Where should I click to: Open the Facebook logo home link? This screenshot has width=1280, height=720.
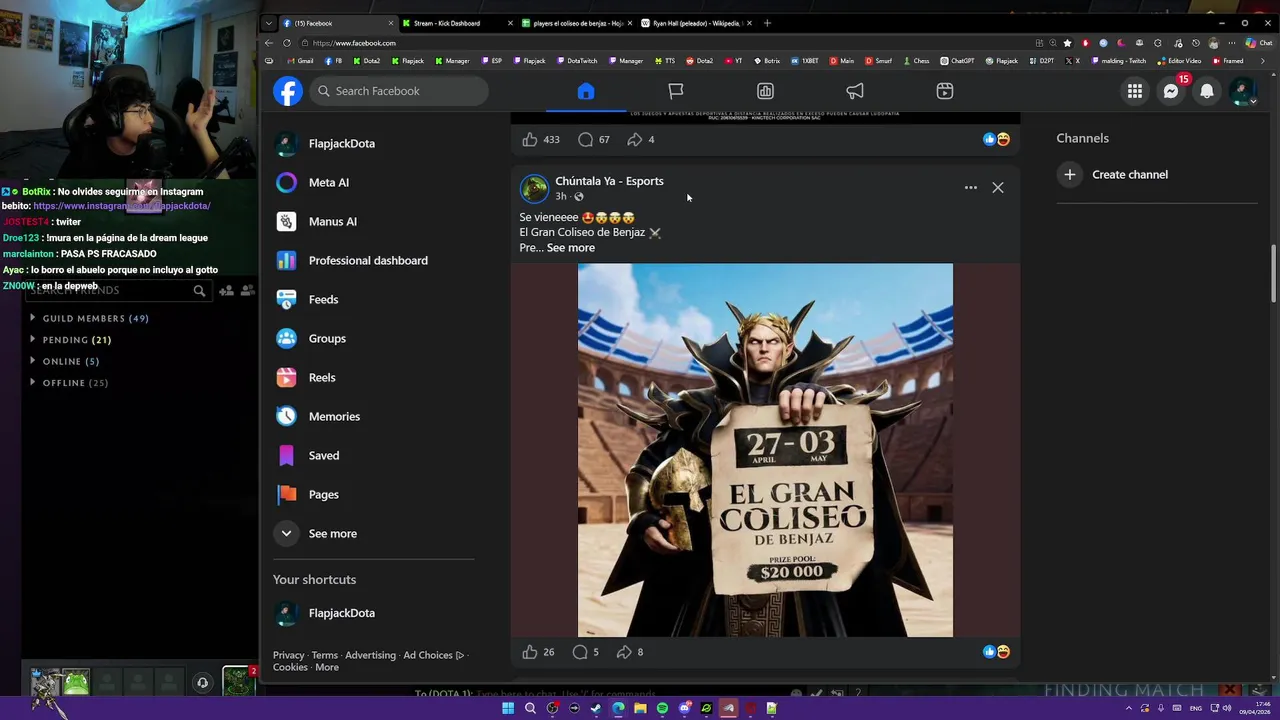click(x=288, y=91)
